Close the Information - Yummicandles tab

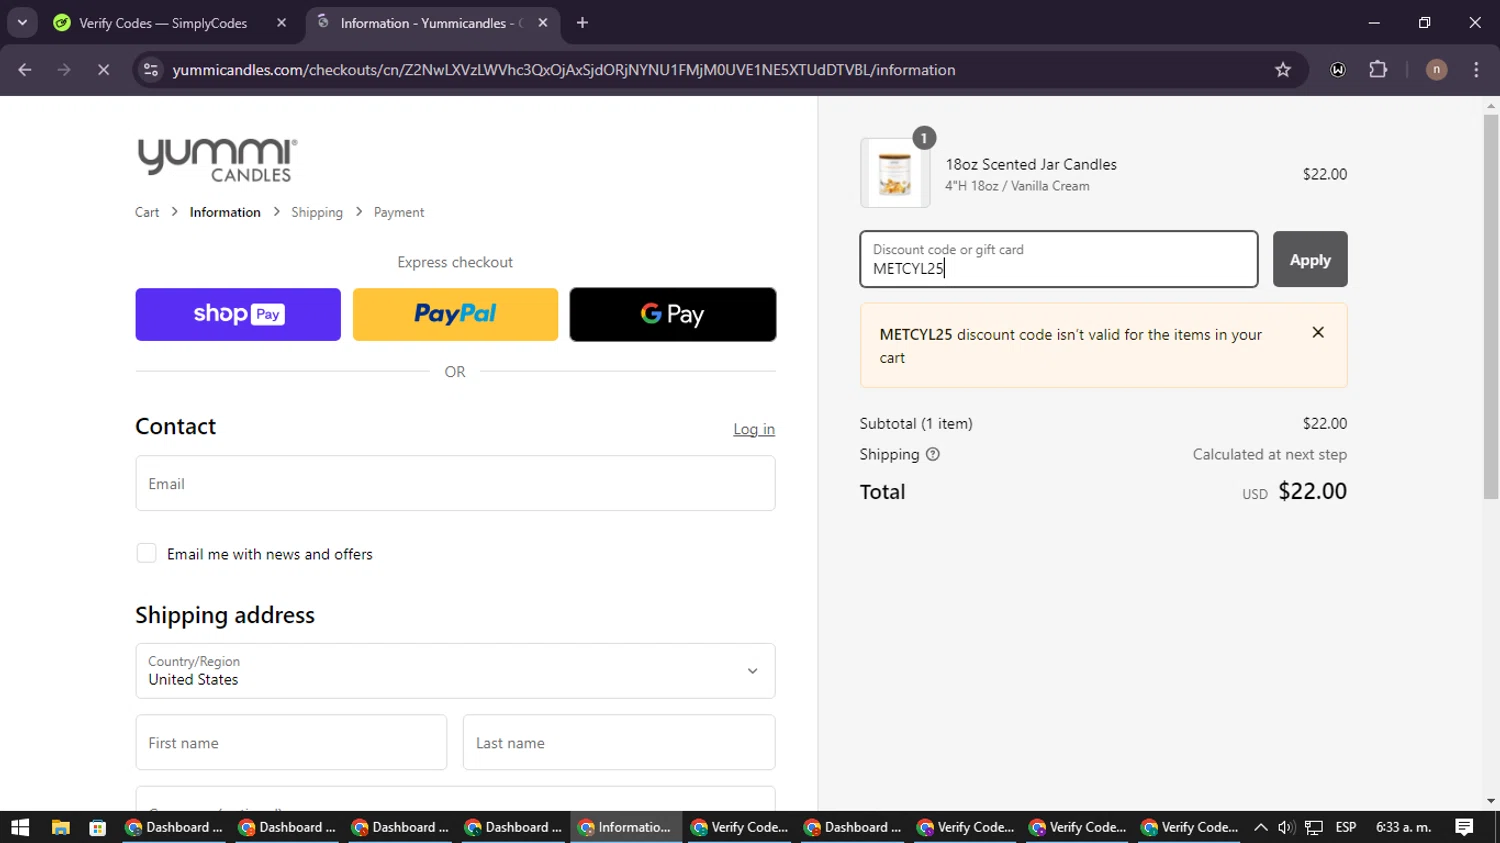(543, 22)
